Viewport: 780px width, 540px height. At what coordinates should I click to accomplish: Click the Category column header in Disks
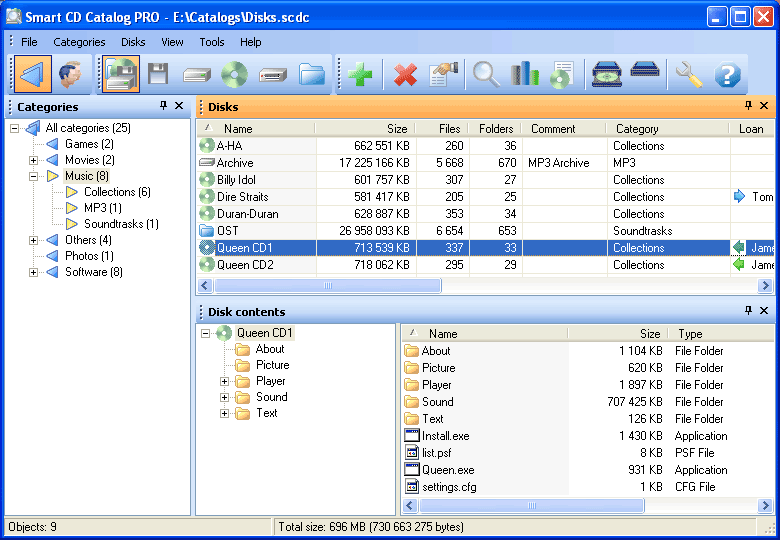pos(637,129)
